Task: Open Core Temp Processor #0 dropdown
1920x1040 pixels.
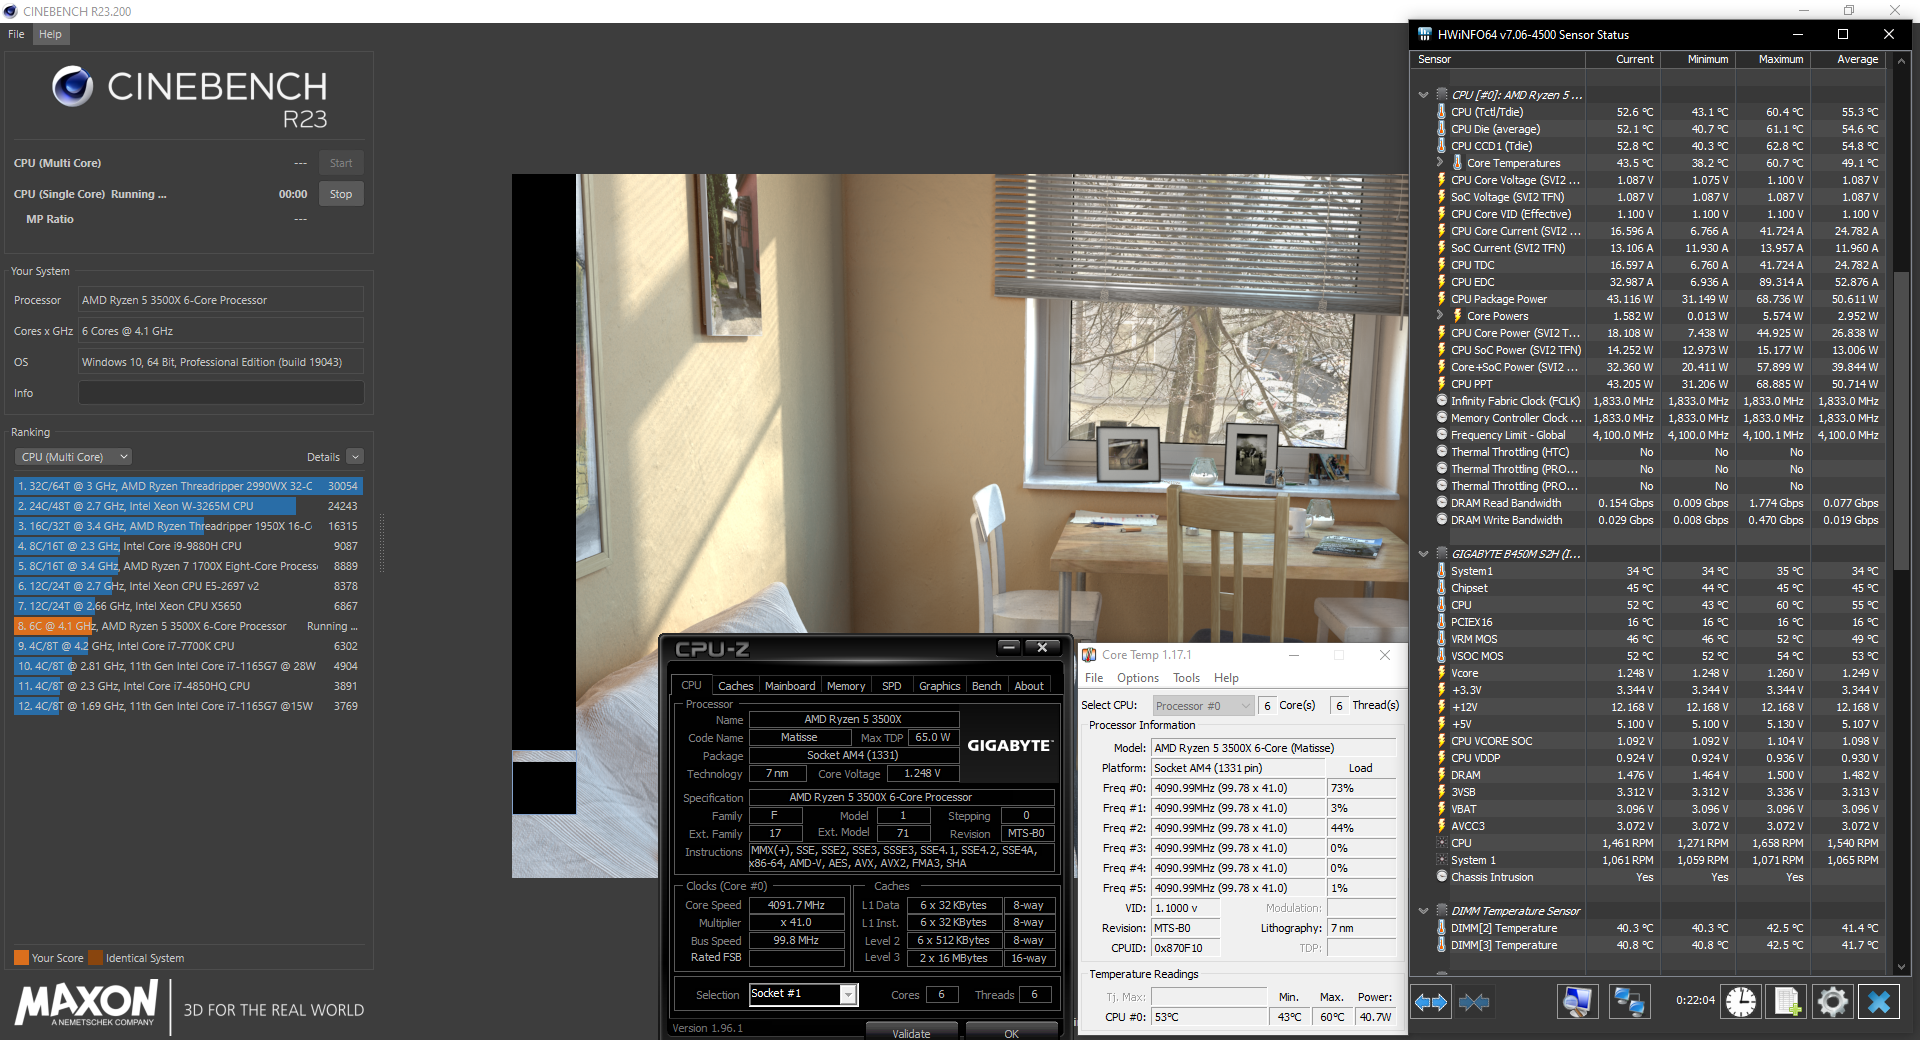Action: (1204, 706)
